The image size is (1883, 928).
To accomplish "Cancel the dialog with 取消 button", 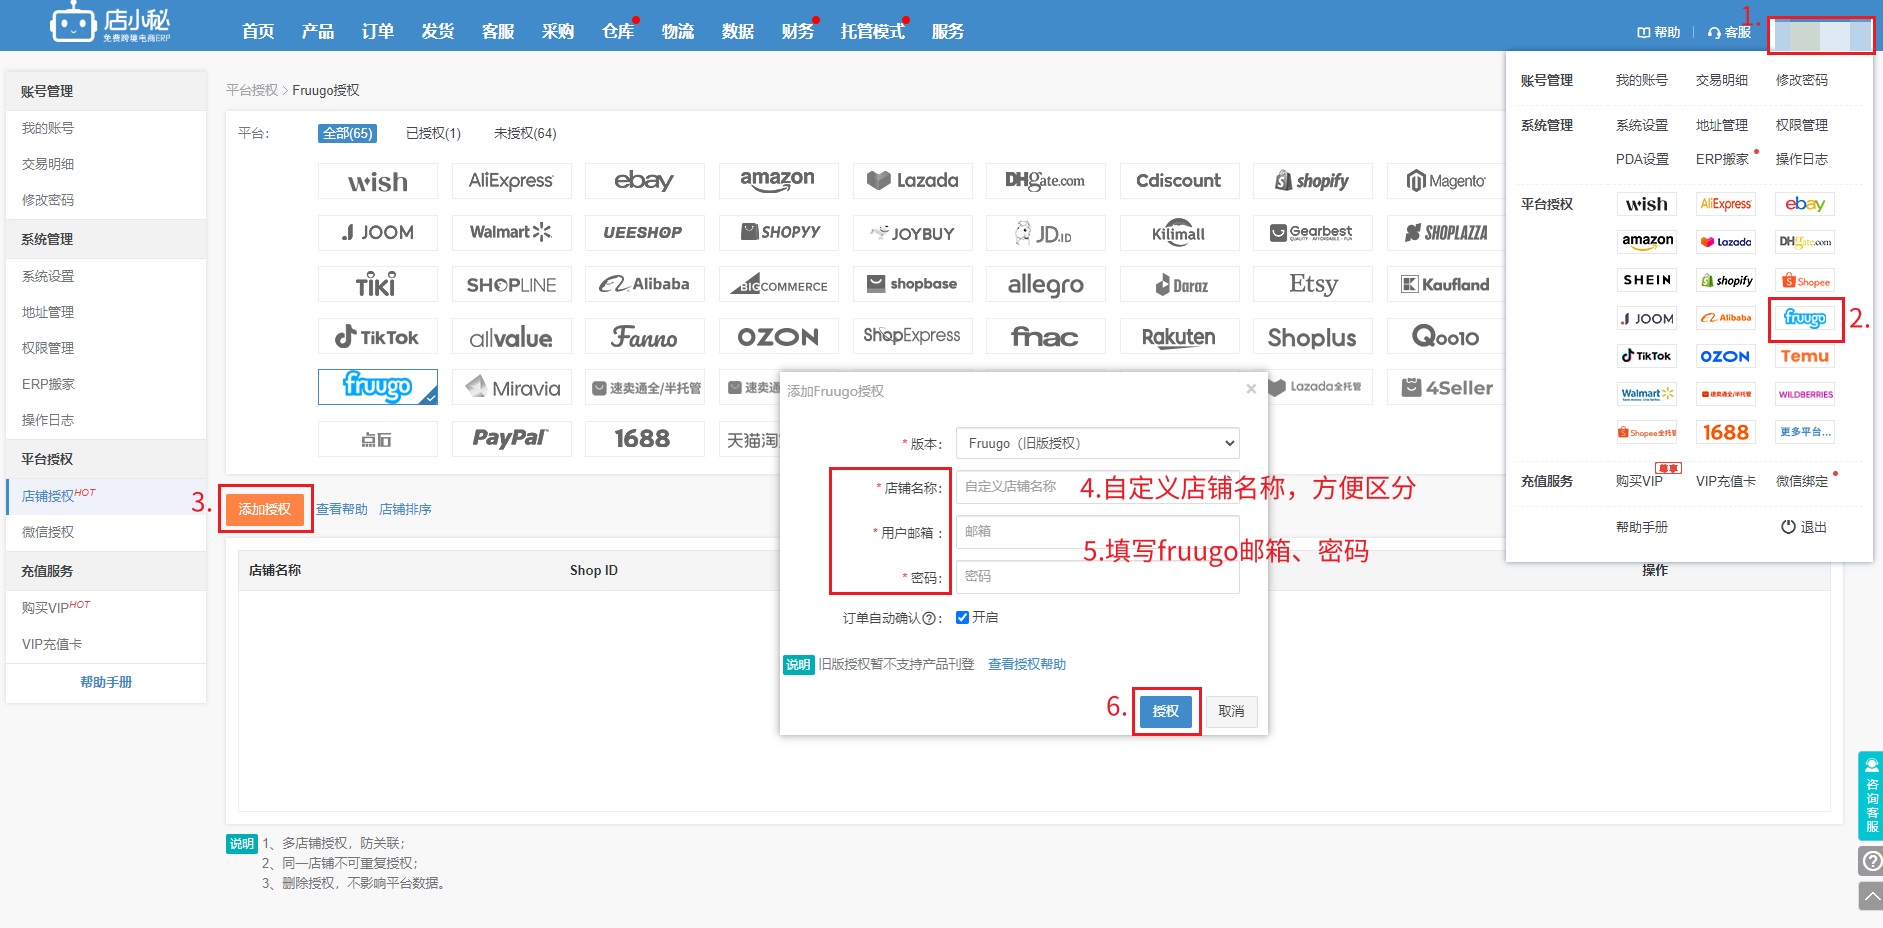I will point(1231,711).
